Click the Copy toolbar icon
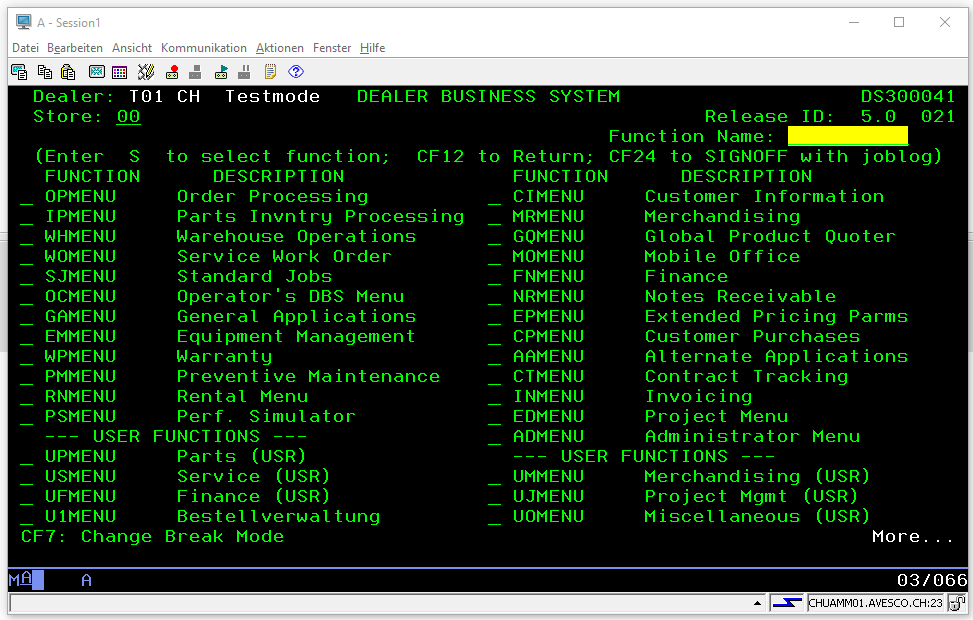The width and height of the screenshot is (973, 620). tap(44, 72)
